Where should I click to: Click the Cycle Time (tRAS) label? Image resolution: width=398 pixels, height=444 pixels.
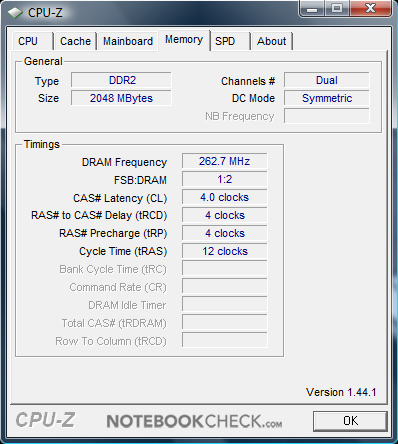pos(123,252)
